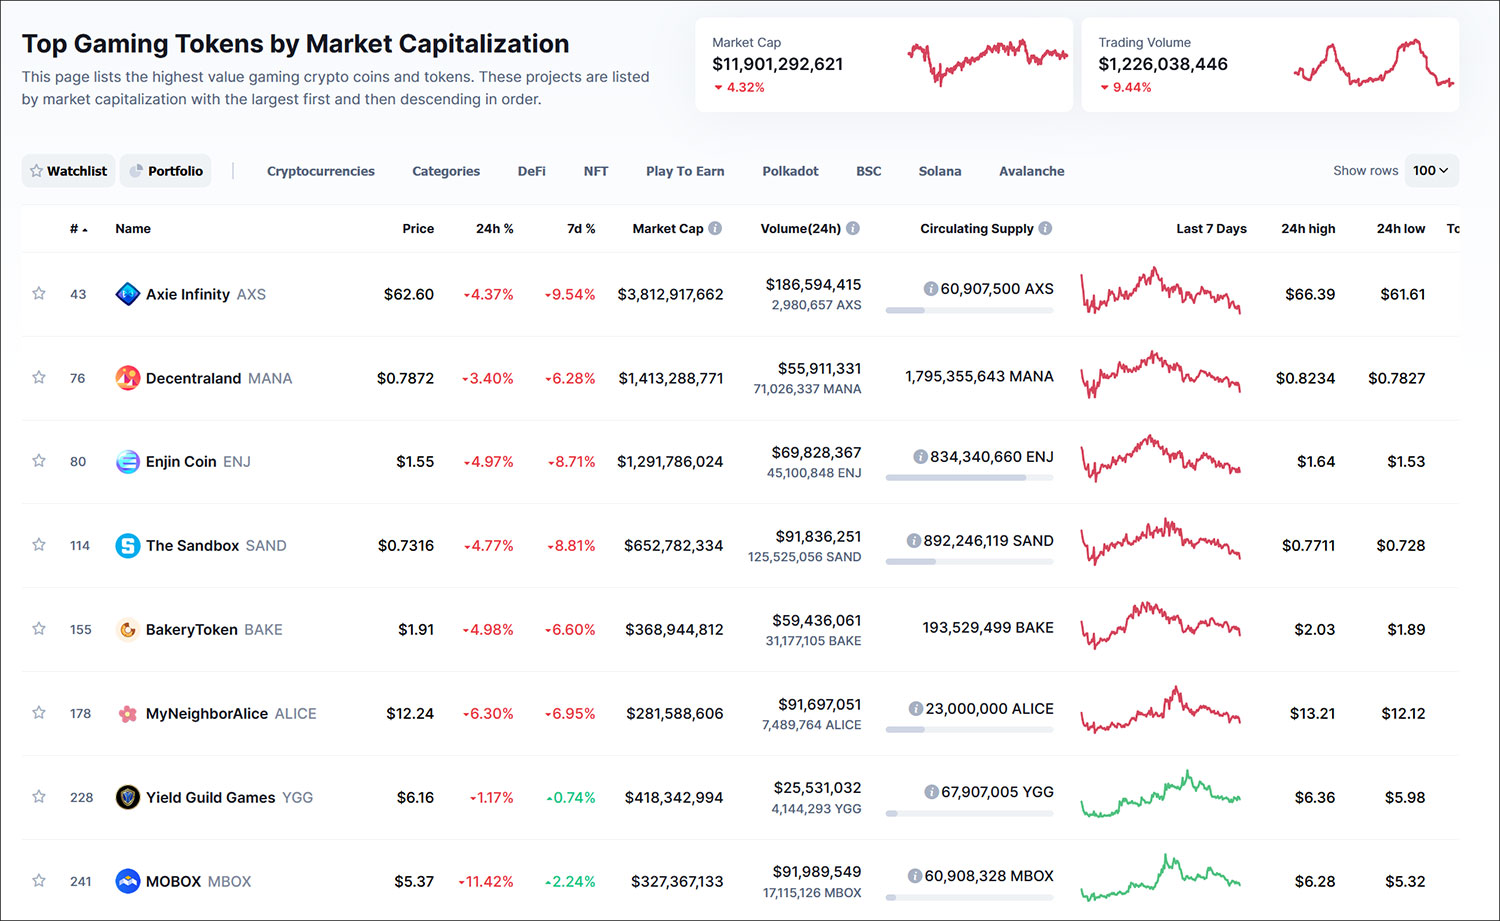
Task: Click the Axie Infinity coin logo
Action: point(127,294)
